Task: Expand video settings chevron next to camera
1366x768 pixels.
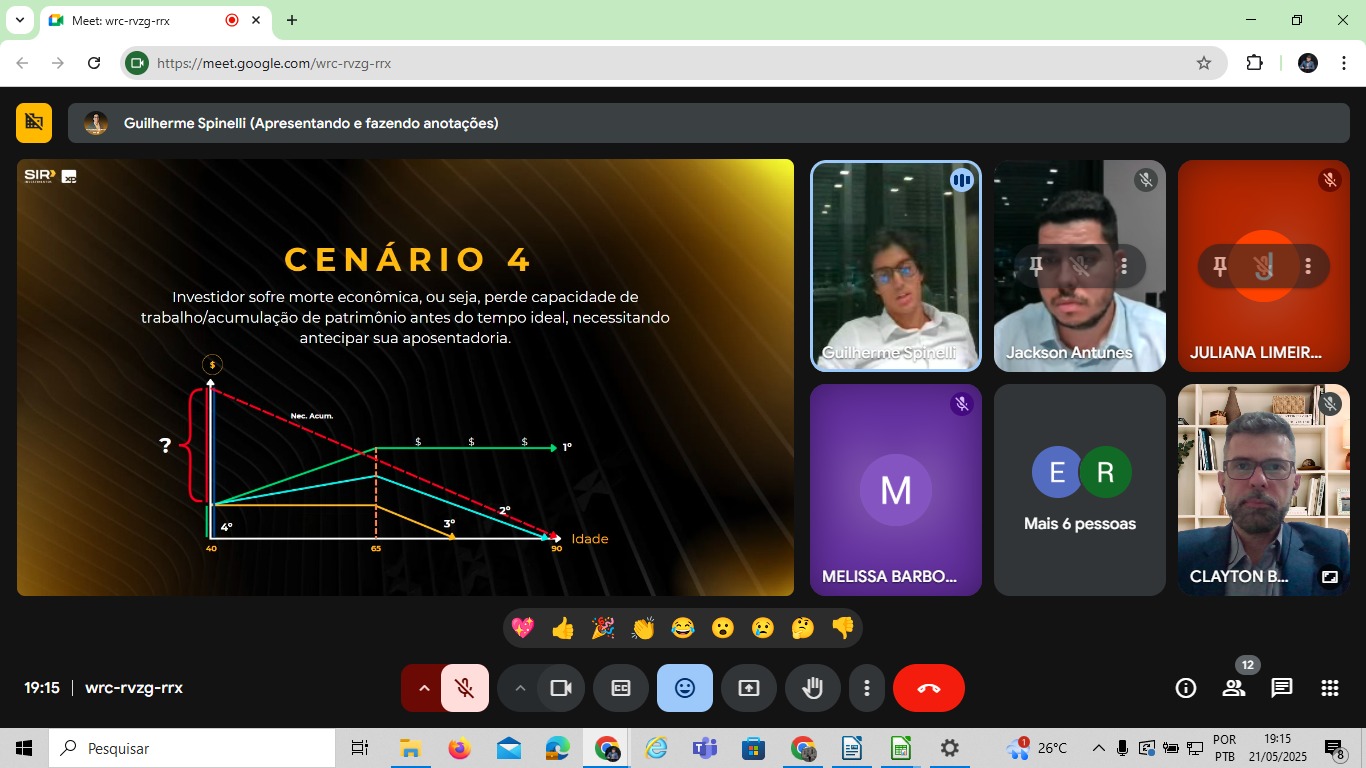Action: point(520,688)
